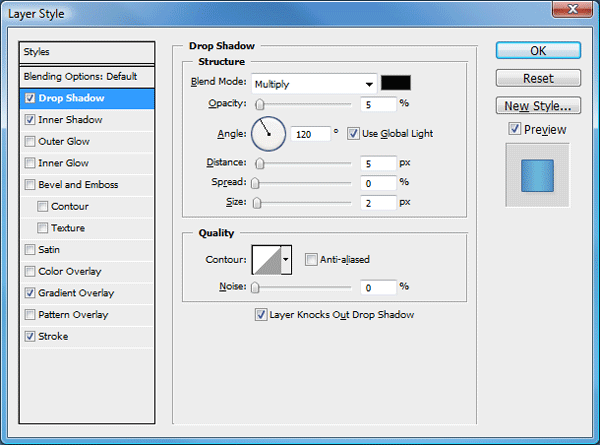600x445 pixels.
Task: Check the Bevel and Emboss box
Action: tap(30, 185)
